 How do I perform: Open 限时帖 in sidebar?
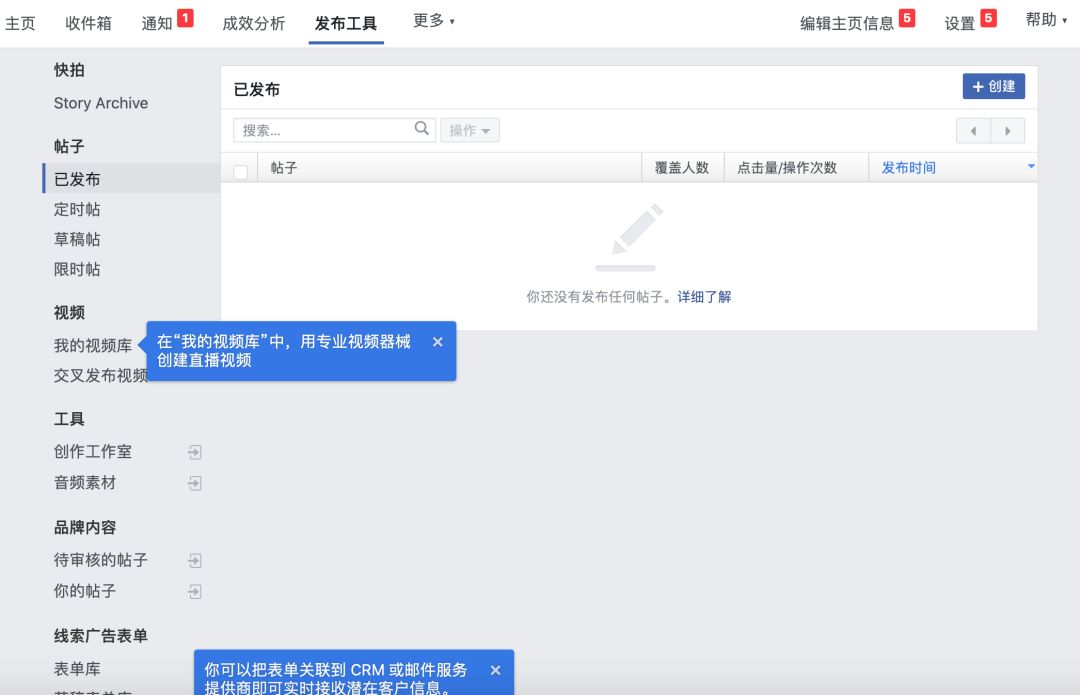pos(77,269)
